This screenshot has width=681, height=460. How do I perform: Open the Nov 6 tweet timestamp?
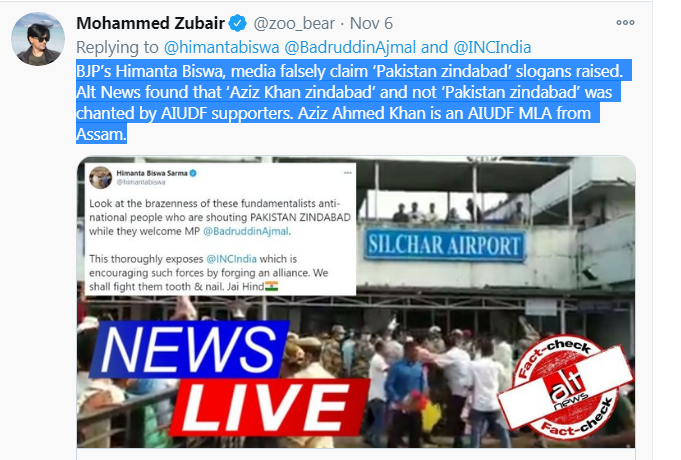point(371,23)
